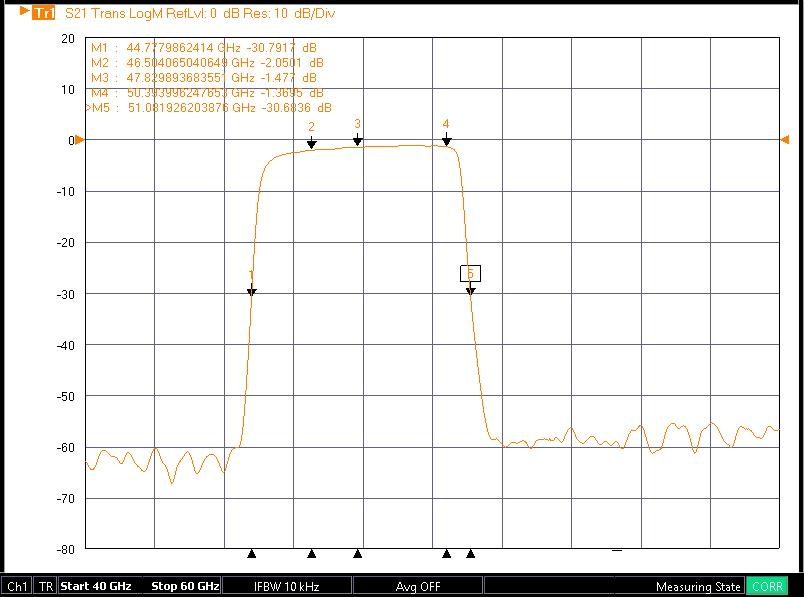Screen dimensions: 804x597
Task: Toggle the Avg OFF status field
Action: [x=418, y=586]
